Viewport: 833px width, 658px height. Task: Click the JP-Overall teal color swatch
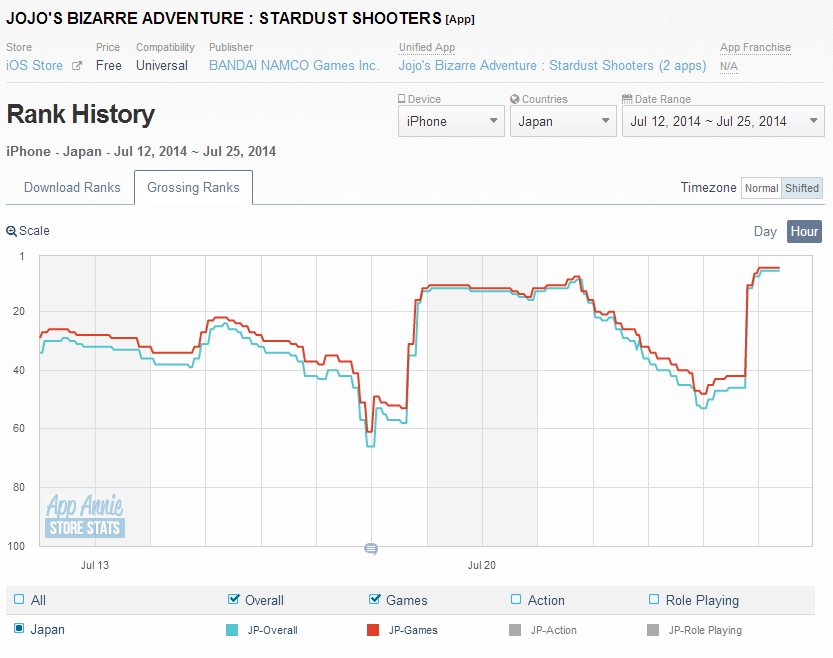click(232, 630)
